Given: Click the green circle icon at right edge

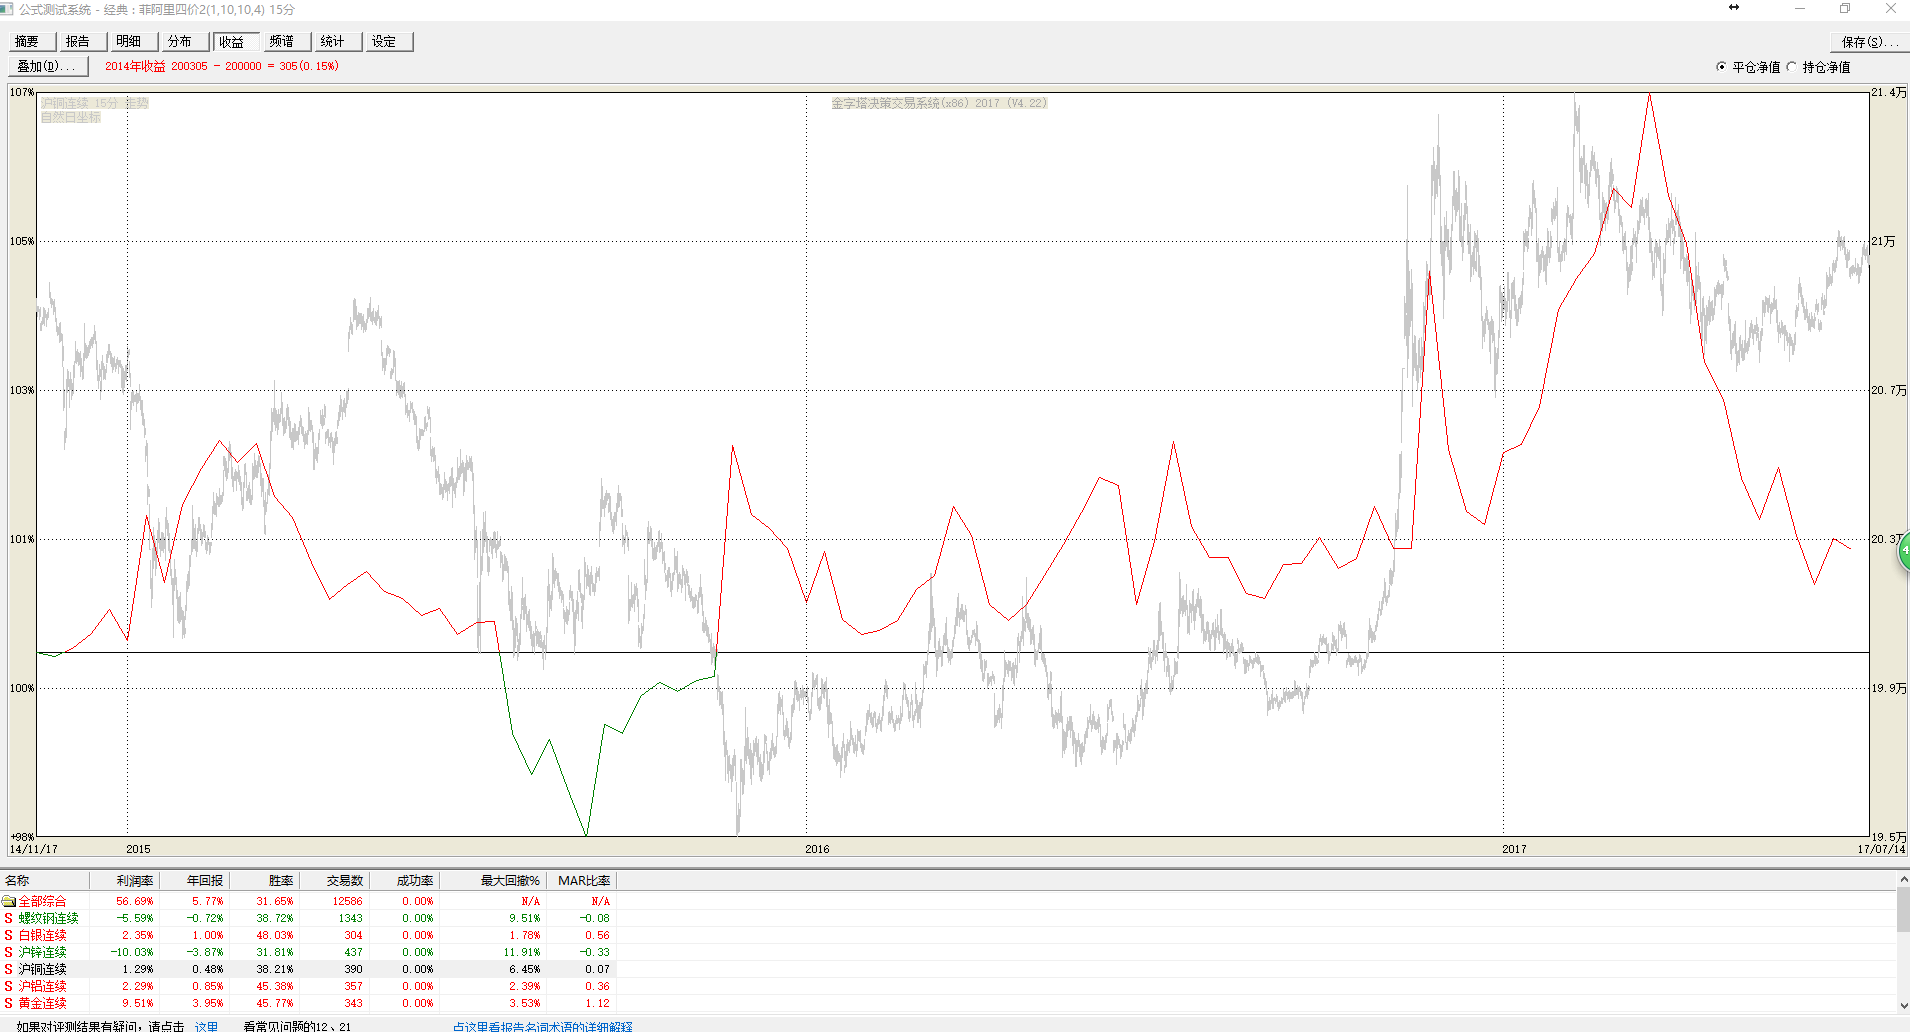Looking at the screenshot, I should [1903, 551].
